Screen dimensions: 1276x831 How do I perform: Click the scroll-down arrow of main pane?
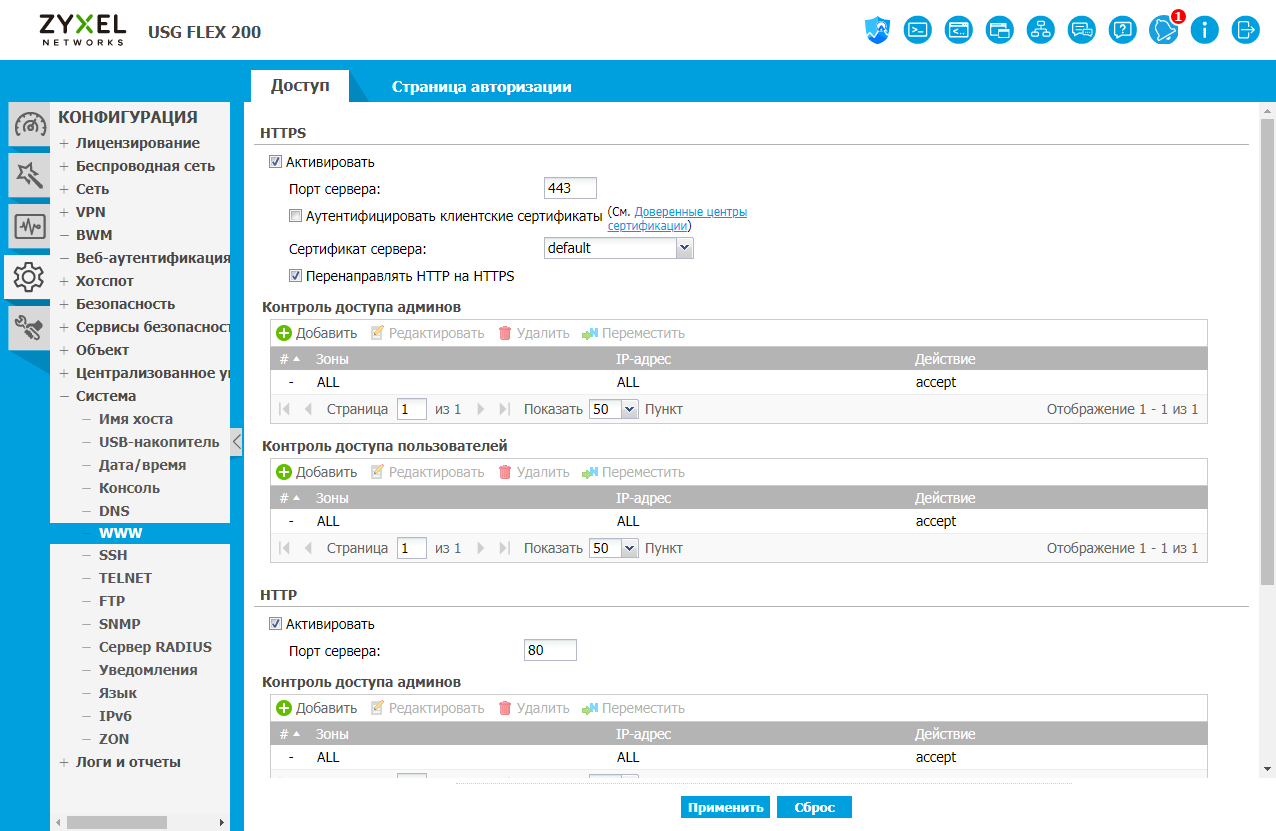click(1267, 768)
